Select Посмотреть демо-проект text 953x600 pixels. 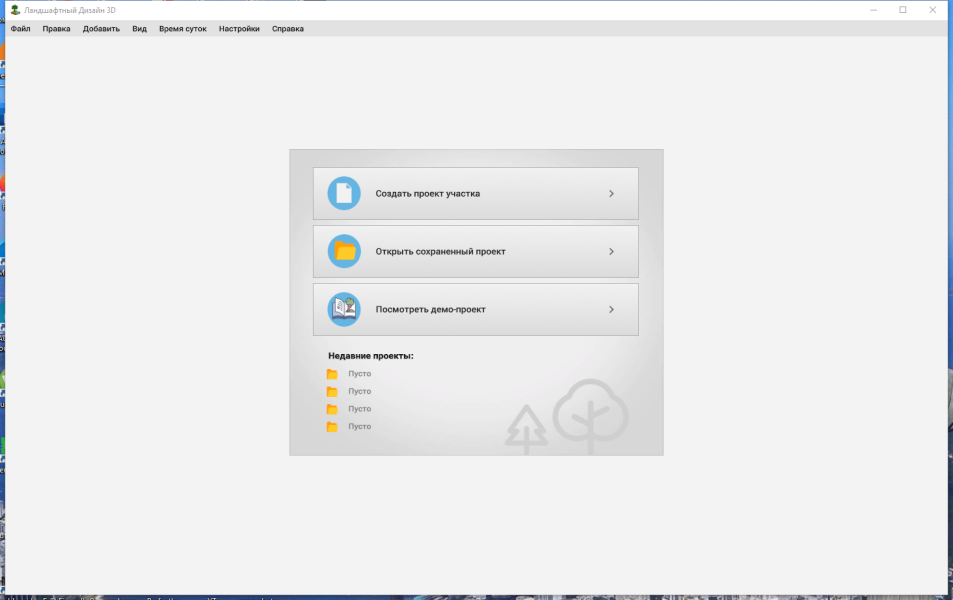pyautogui.click(x=430, y=309)
